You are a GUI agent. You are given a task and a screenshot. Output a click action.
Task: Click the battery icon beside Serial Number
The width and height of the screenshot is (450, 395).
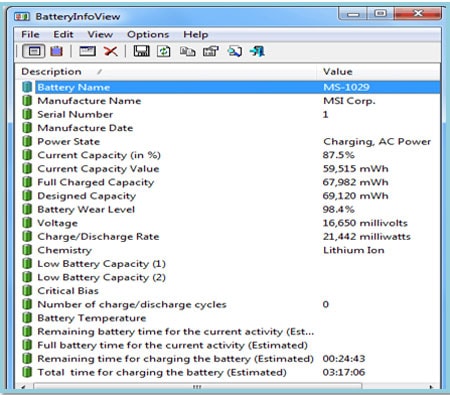click(x=27, y=114)
